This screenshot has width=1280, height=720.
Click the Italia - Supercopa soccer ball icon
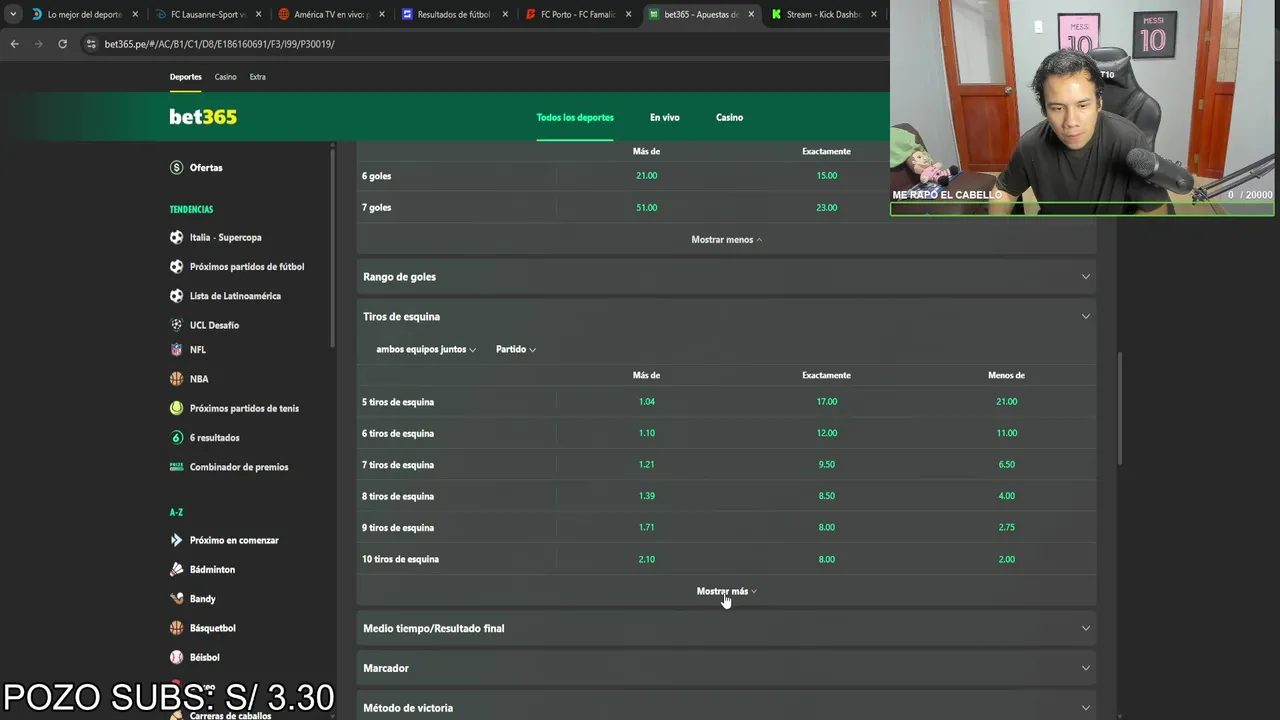coord(177,238)
